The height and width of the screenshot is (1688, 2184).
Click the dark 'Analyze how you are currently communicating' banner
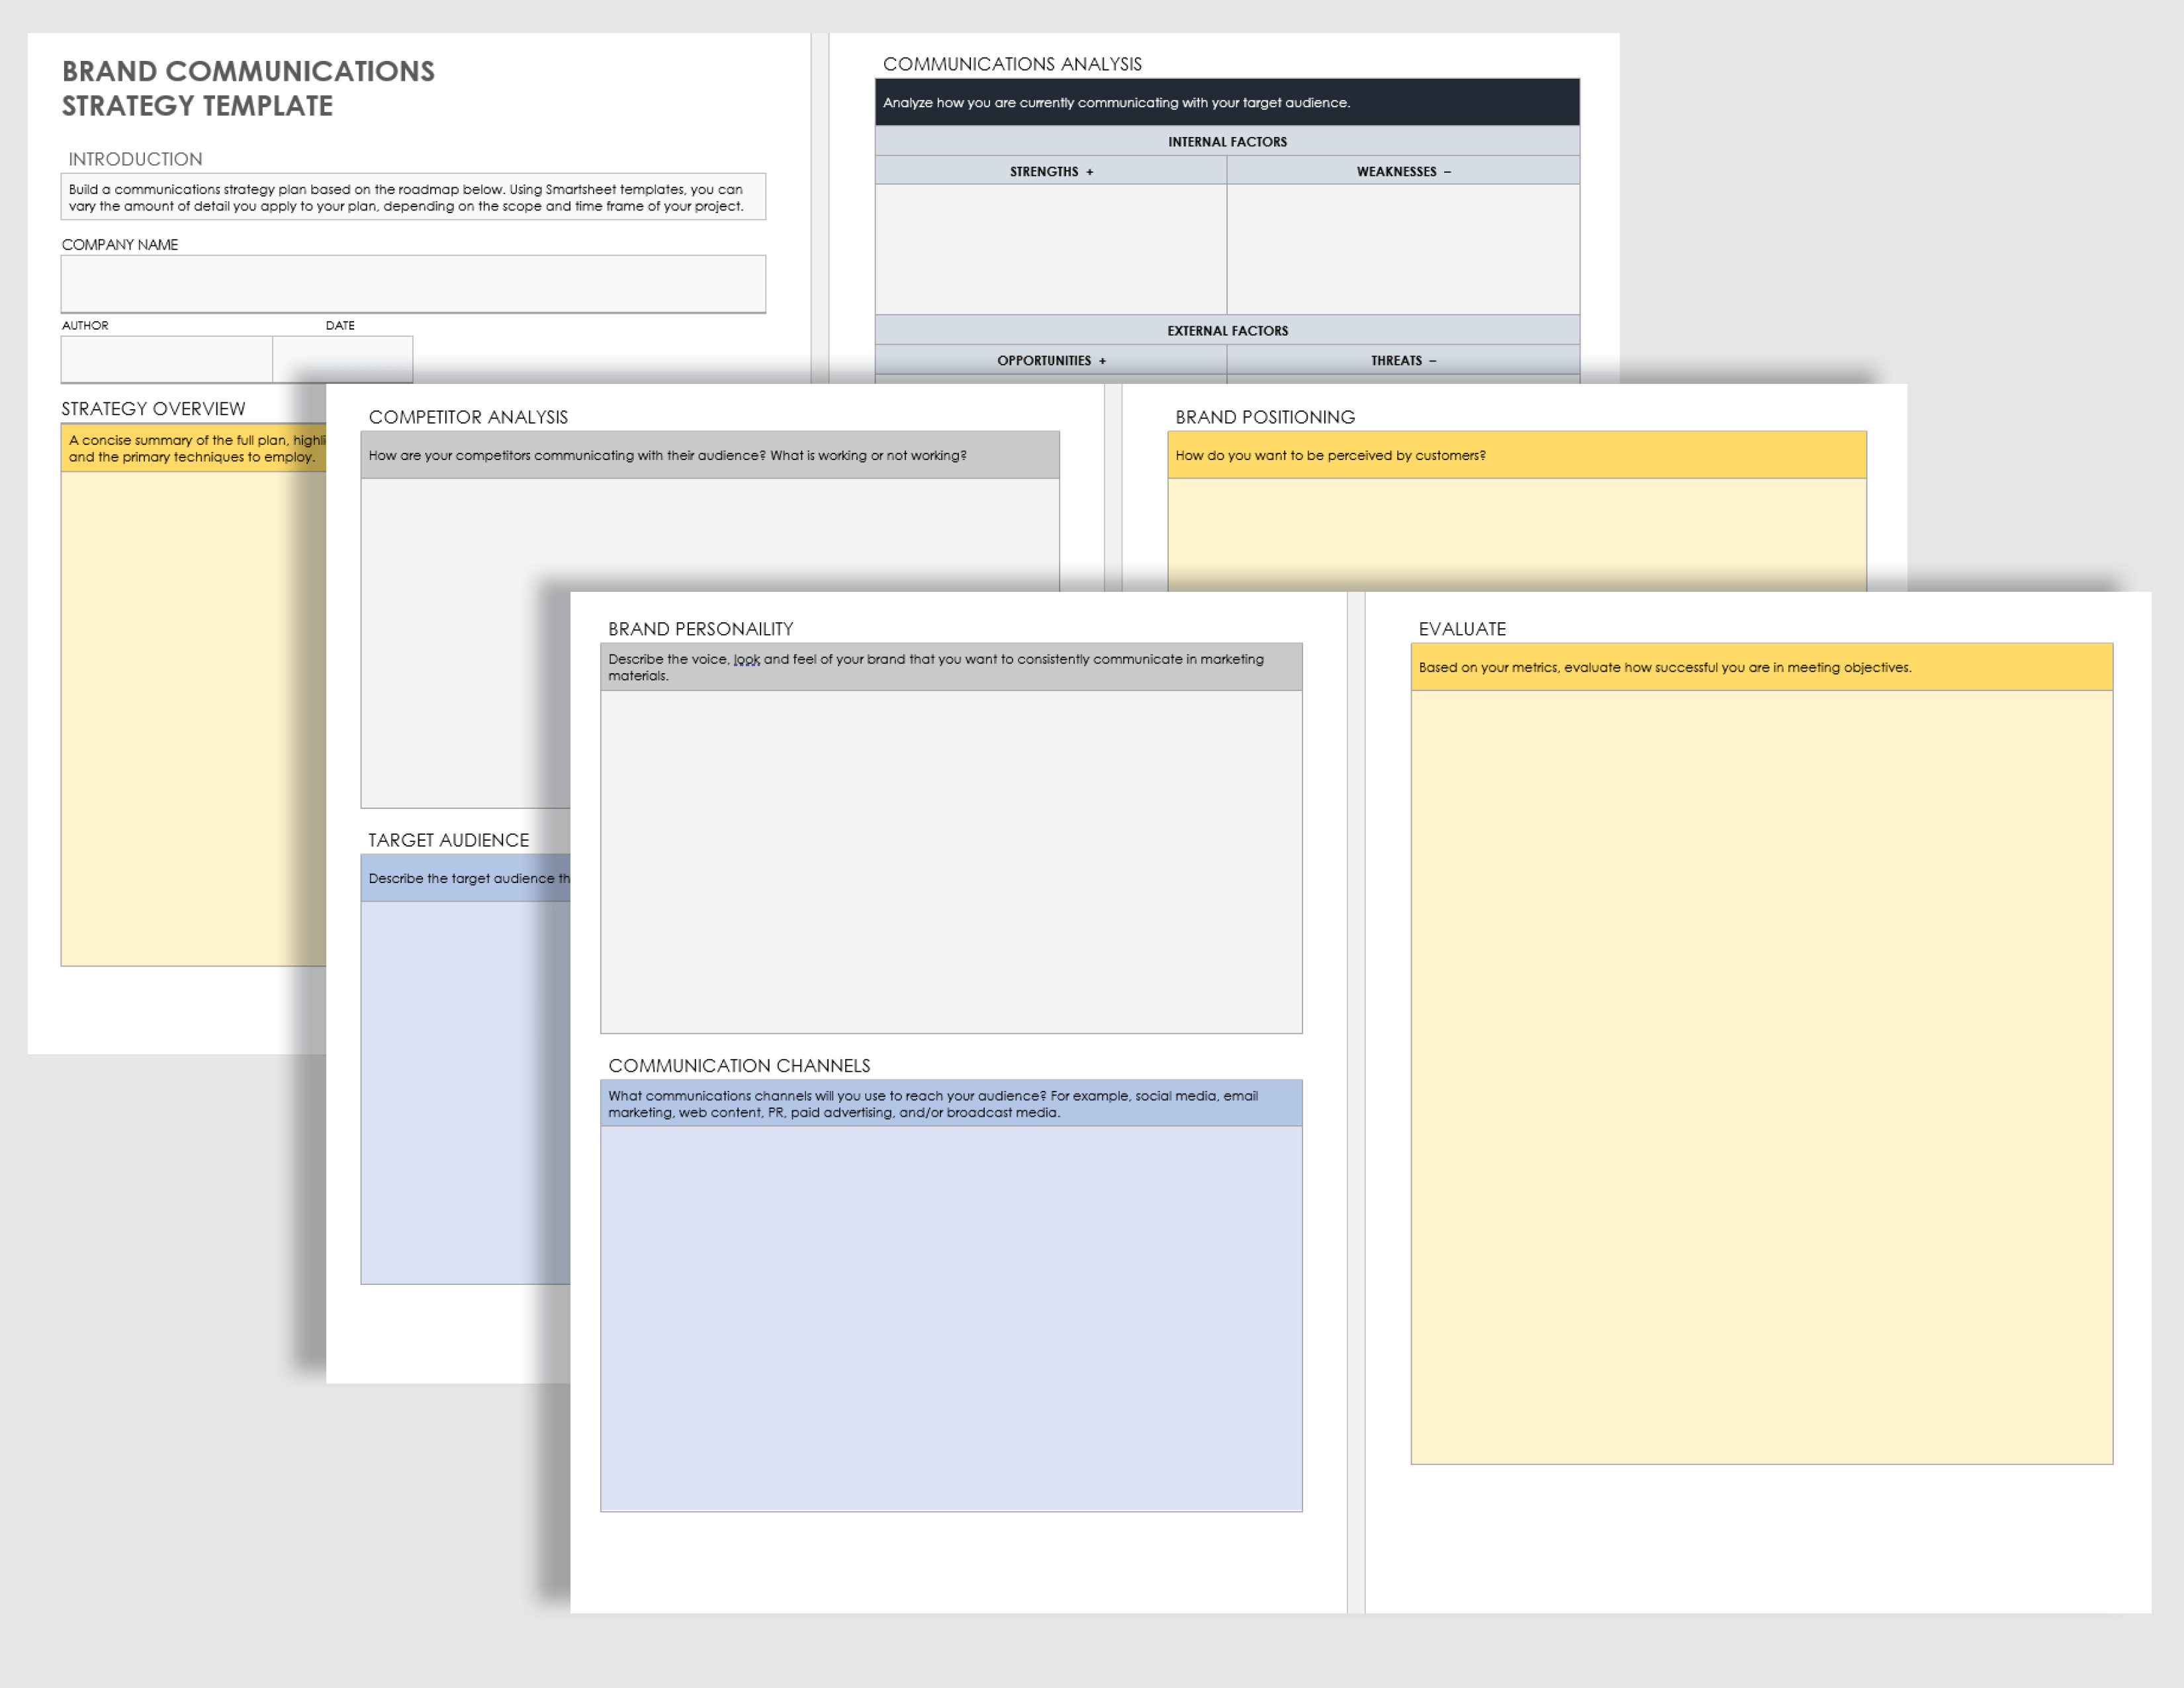1227,102
